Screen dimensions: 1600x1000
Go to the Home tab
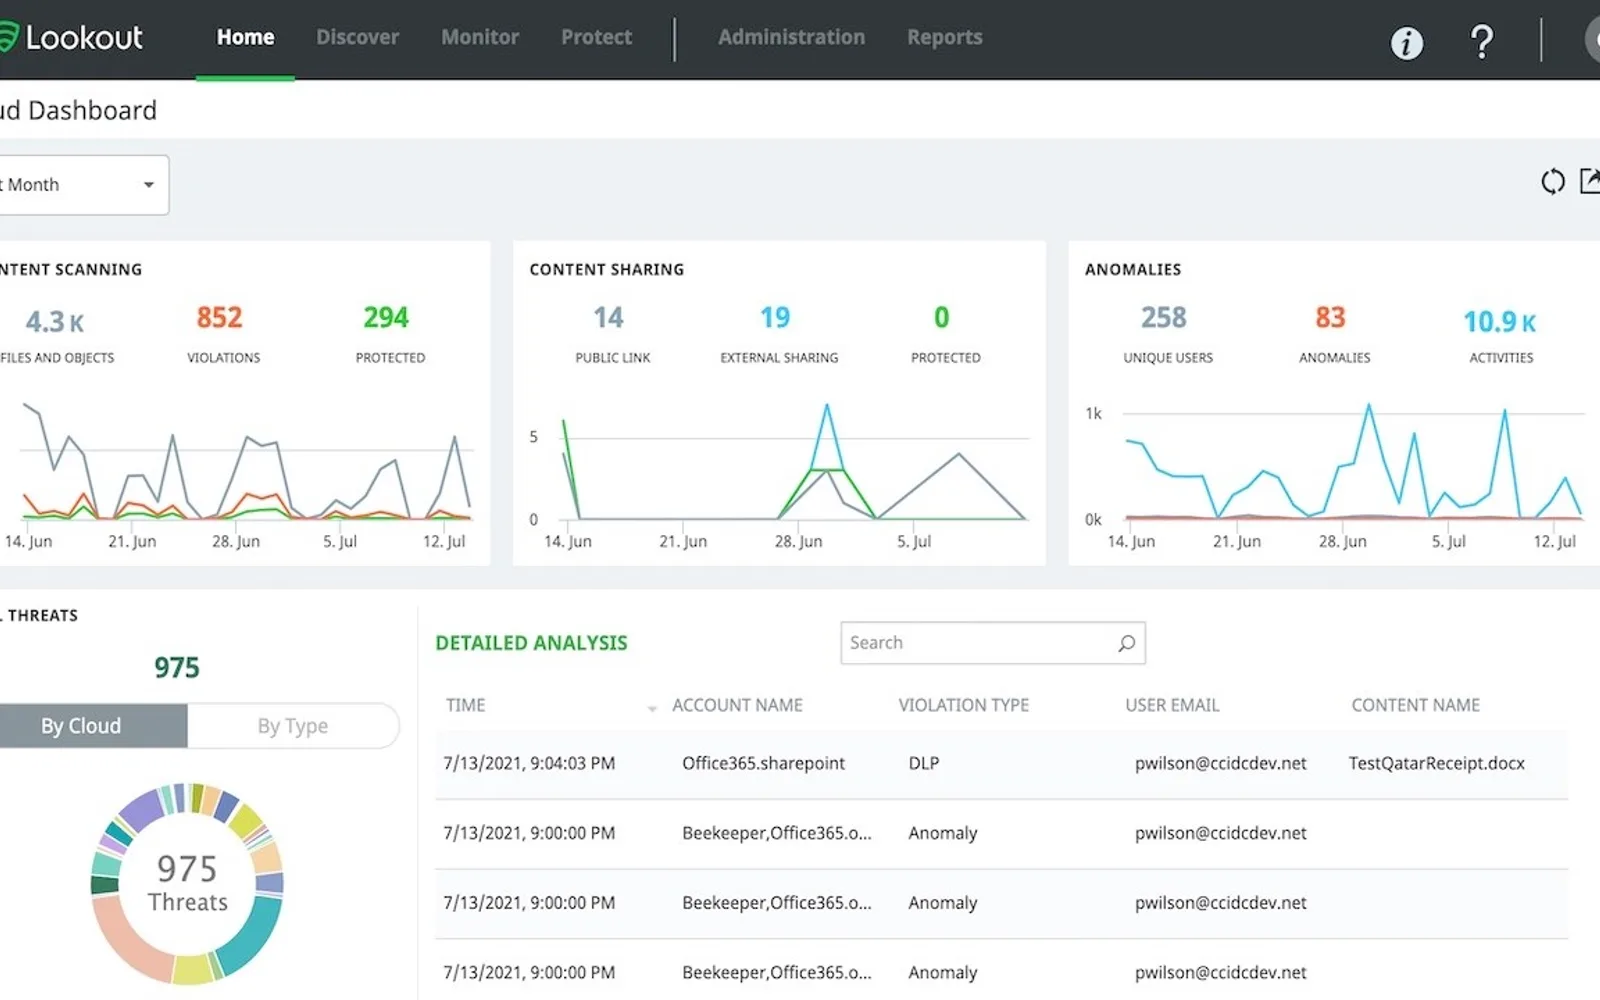pyautogui.click(x=245, y=37)
